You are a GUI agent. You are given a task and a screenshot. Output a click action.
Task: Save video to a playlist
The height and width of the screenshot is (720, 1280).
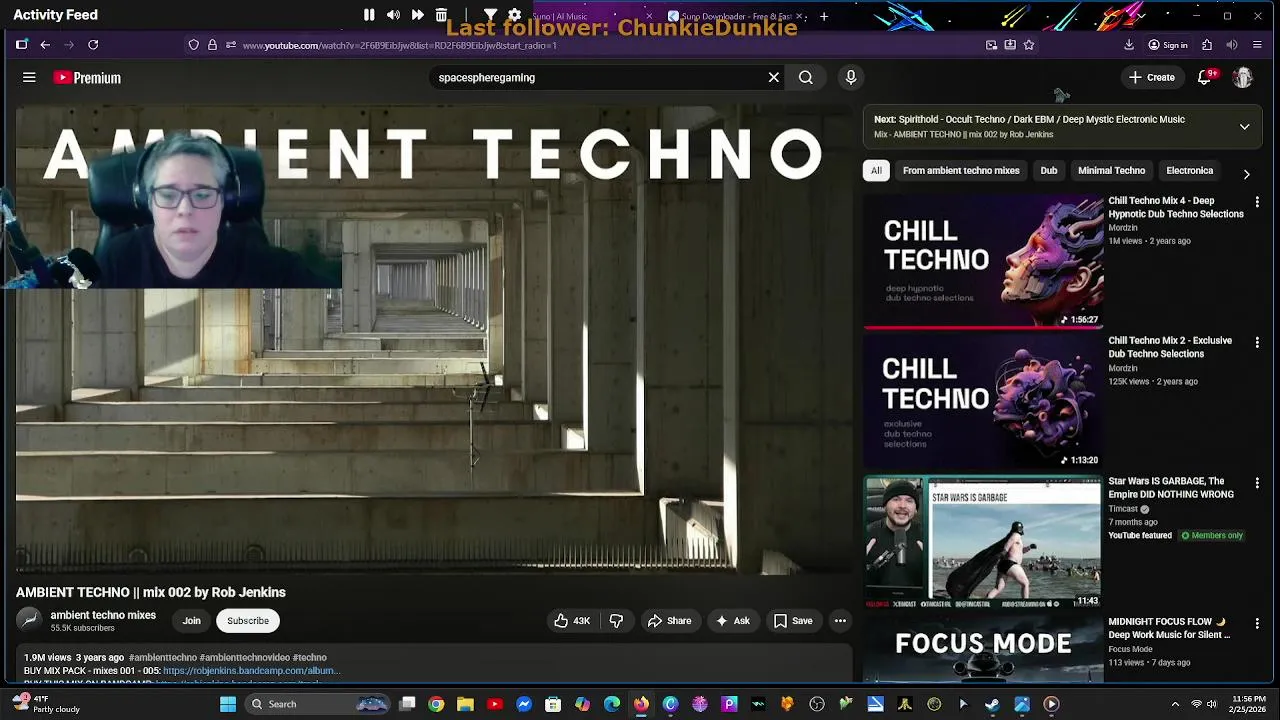pos(793,621)
